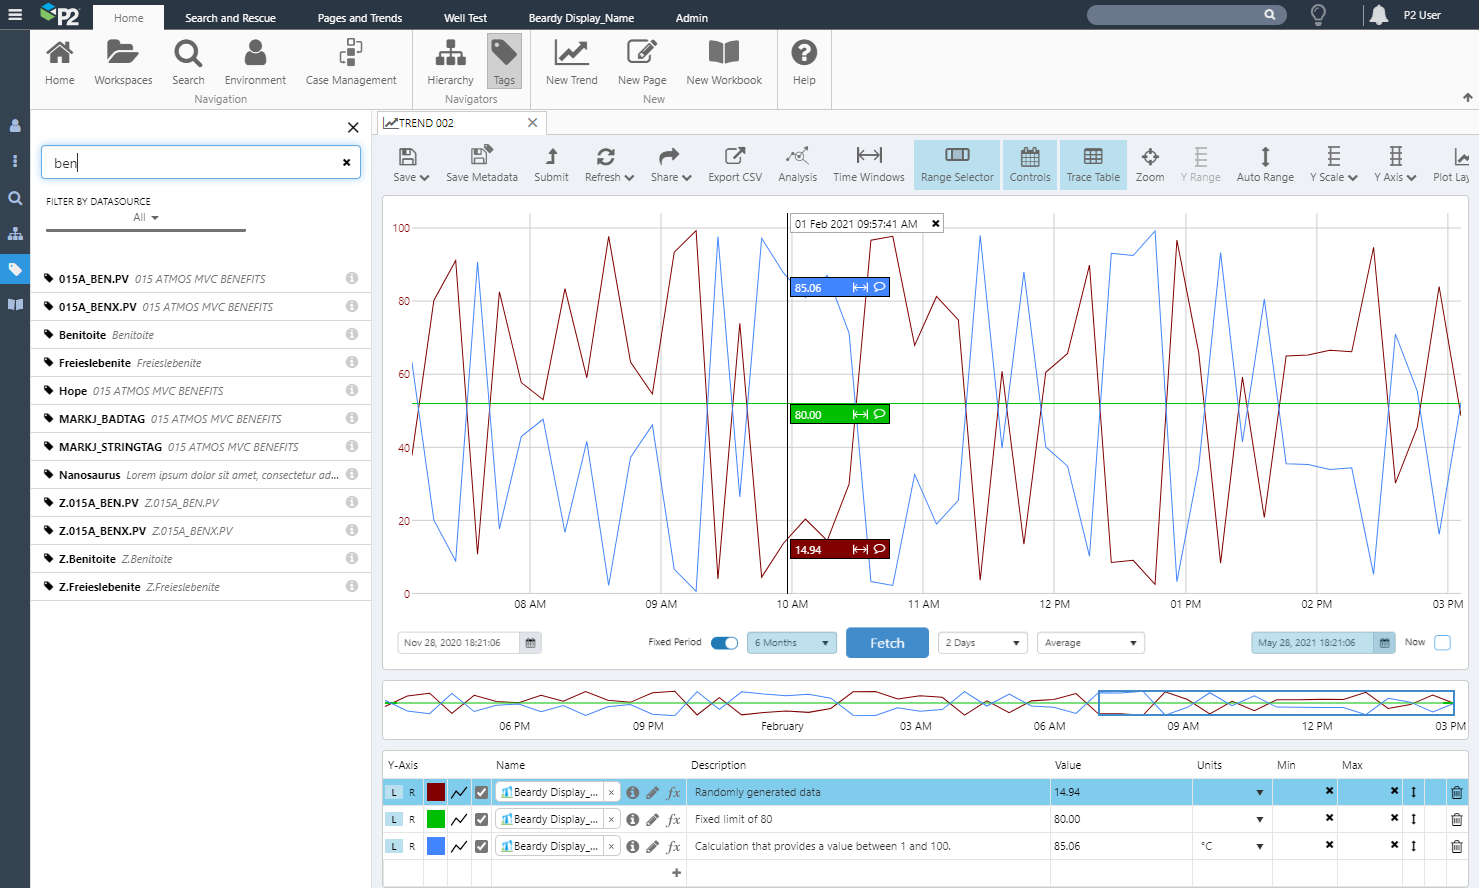Viewport: 1479px width, 888px height.
Task: Click the Export CSV toolbar icon
Action: click(x=734, y=164)
